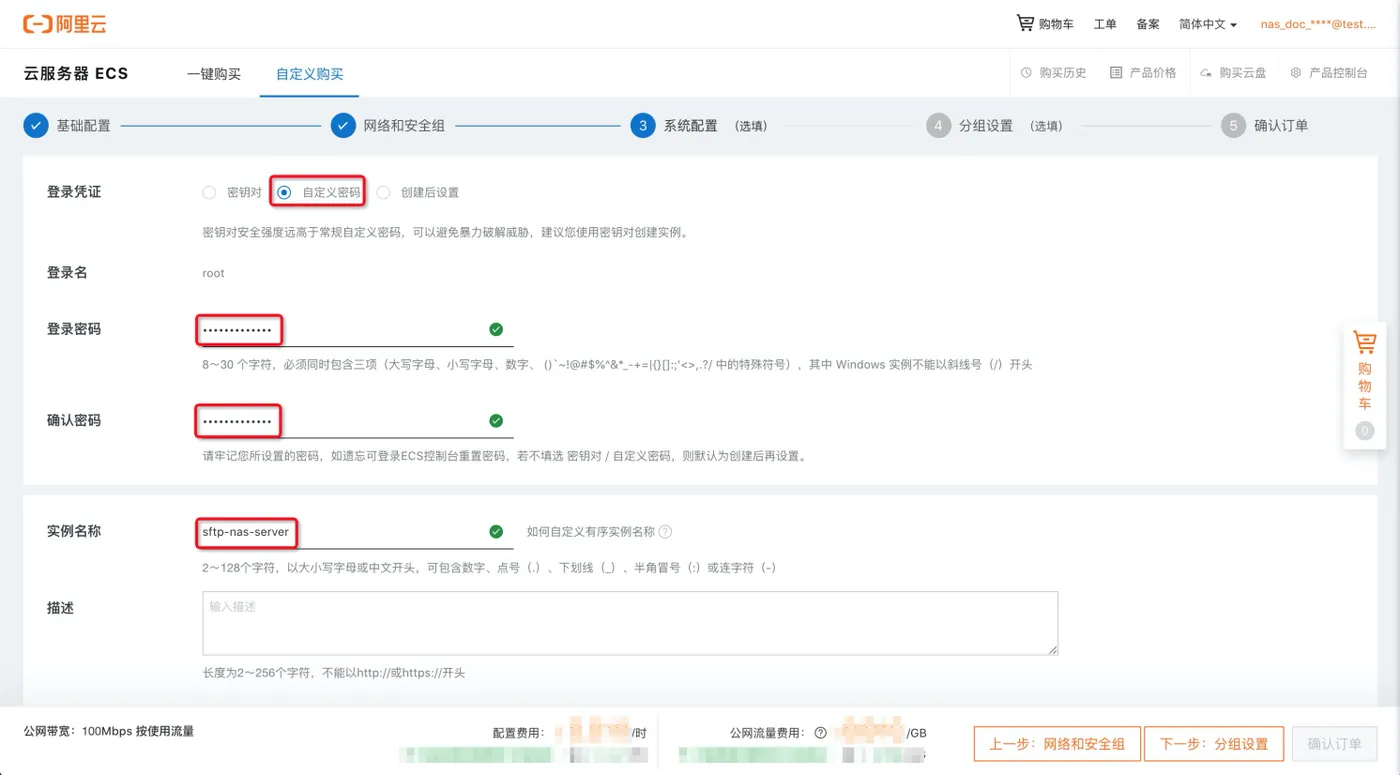Click the network and security group checkmark
Image resolution: width=1400 pixels, height=775 pixels.
click(x=343, y=125)
